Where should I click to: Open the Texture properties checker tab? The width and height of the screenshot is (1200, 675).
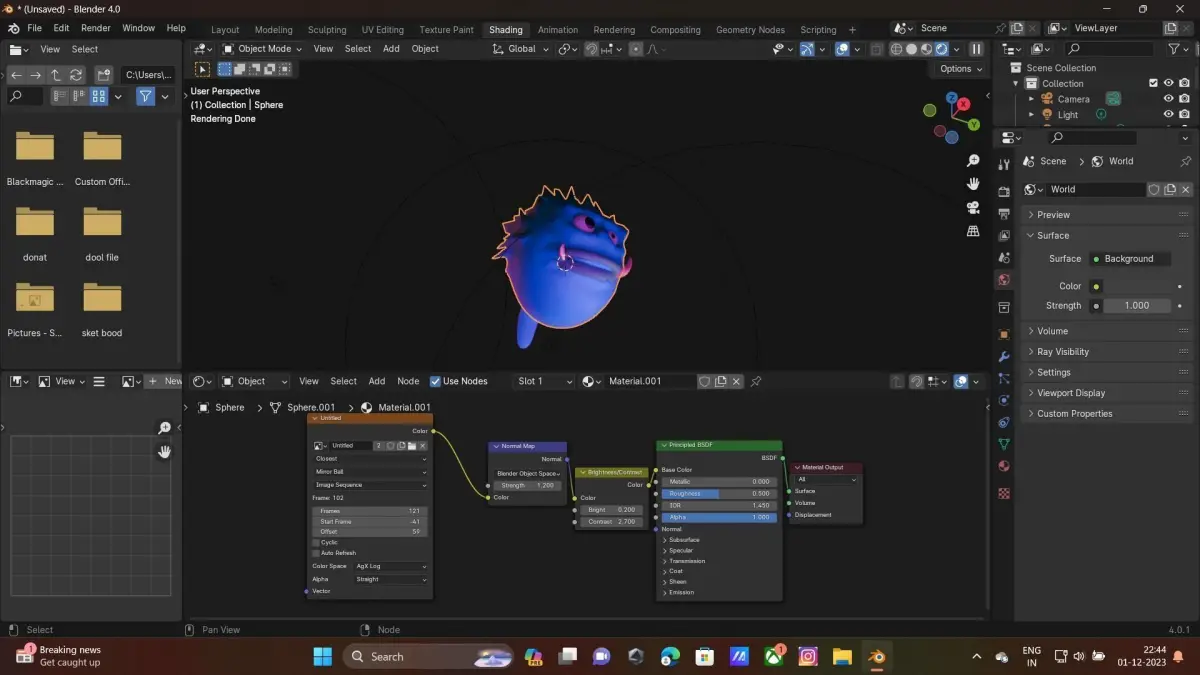(x=1004, y=493)
